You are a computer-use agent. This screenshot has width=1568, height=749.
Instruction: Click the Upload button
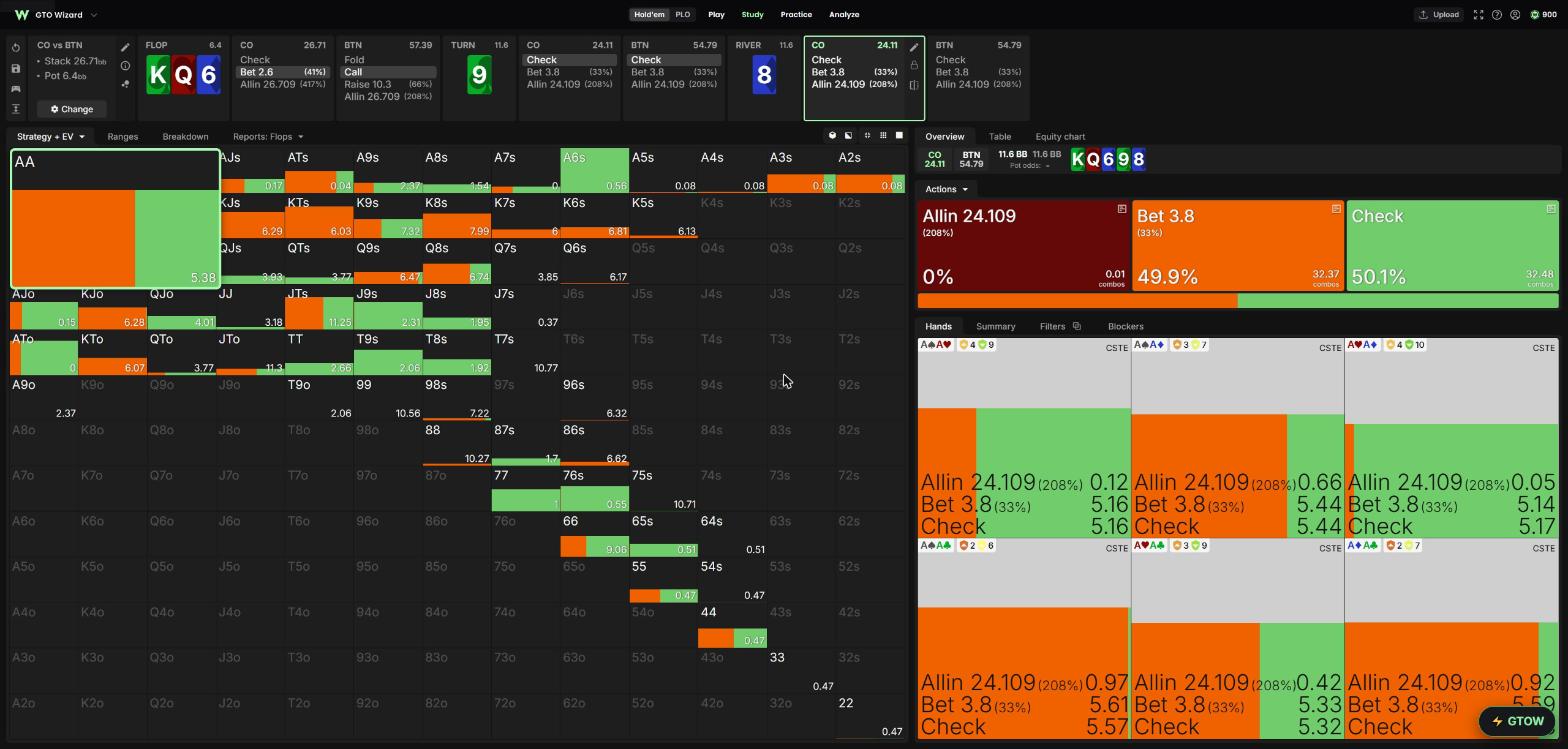pyautogui.click(x=1438, y=15)
